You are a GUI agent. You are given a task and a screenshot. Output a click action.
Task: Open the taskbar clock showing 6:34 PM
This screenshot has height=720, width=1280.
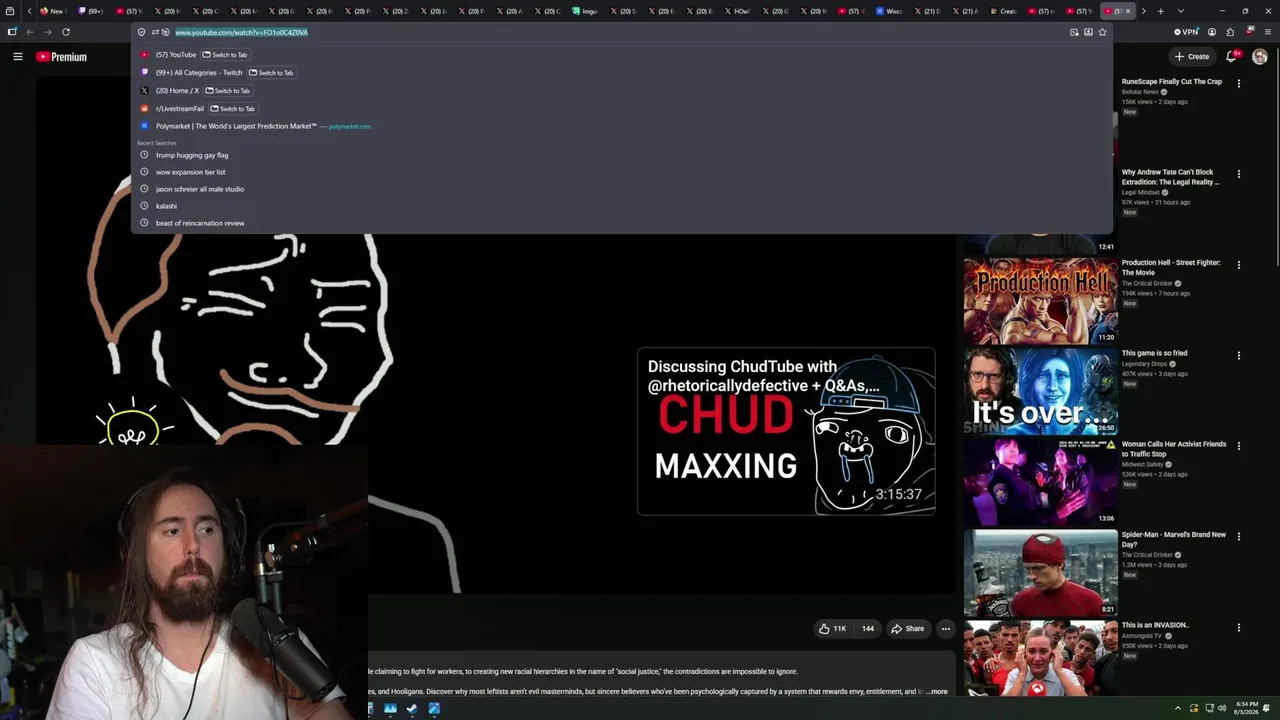tap(1246, 708)
